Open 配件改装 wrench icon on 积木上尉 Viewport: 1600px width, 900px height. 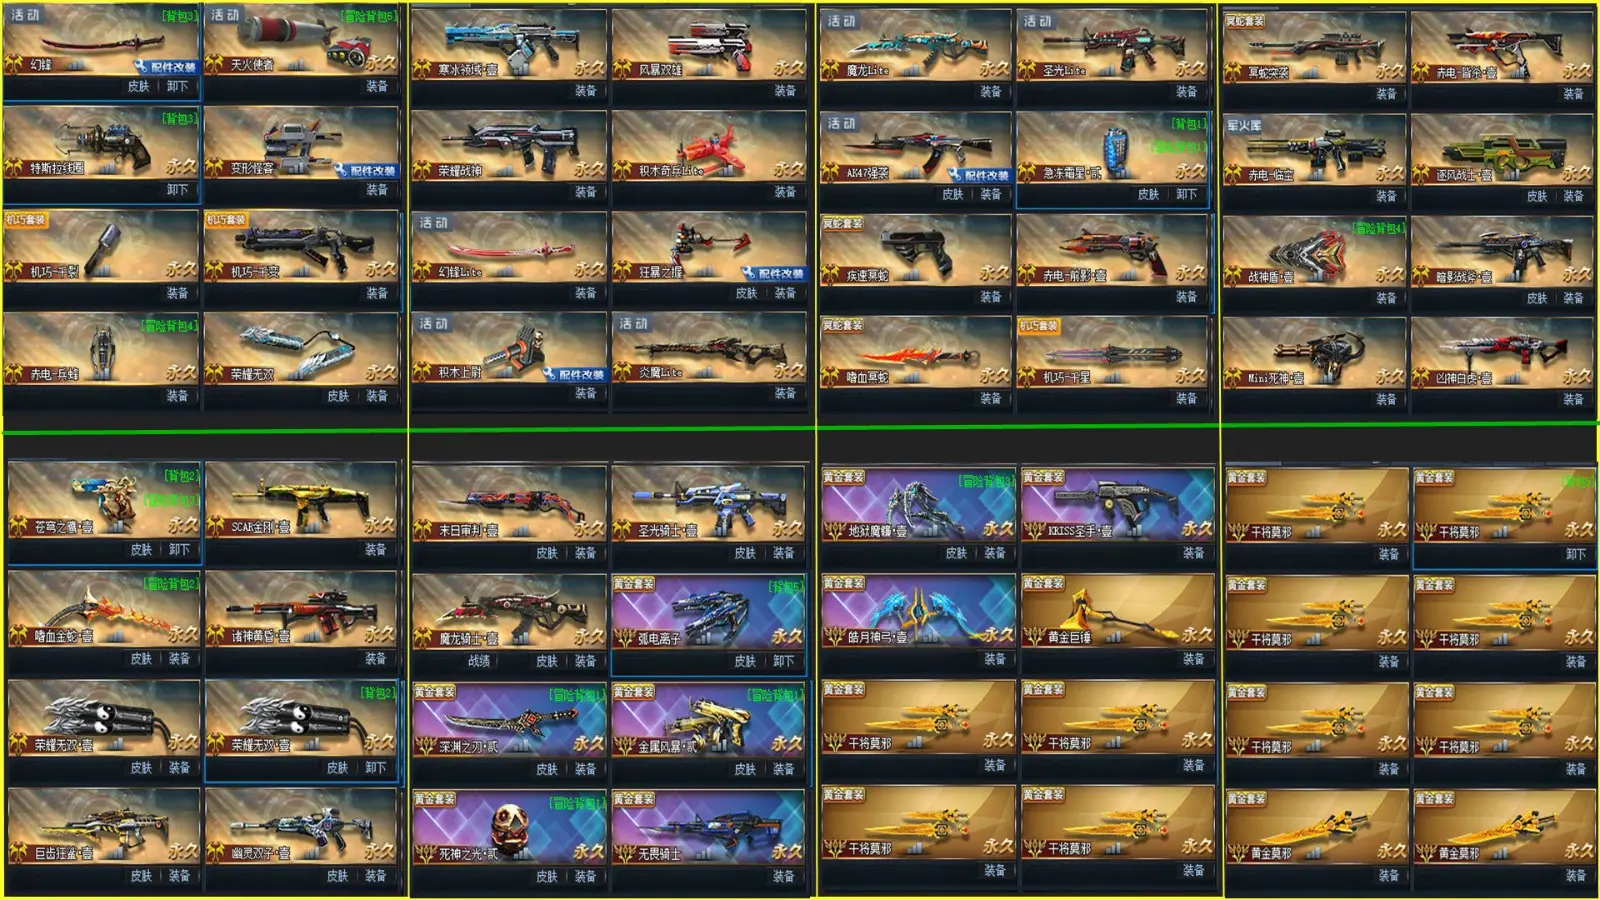coord(574,374)
